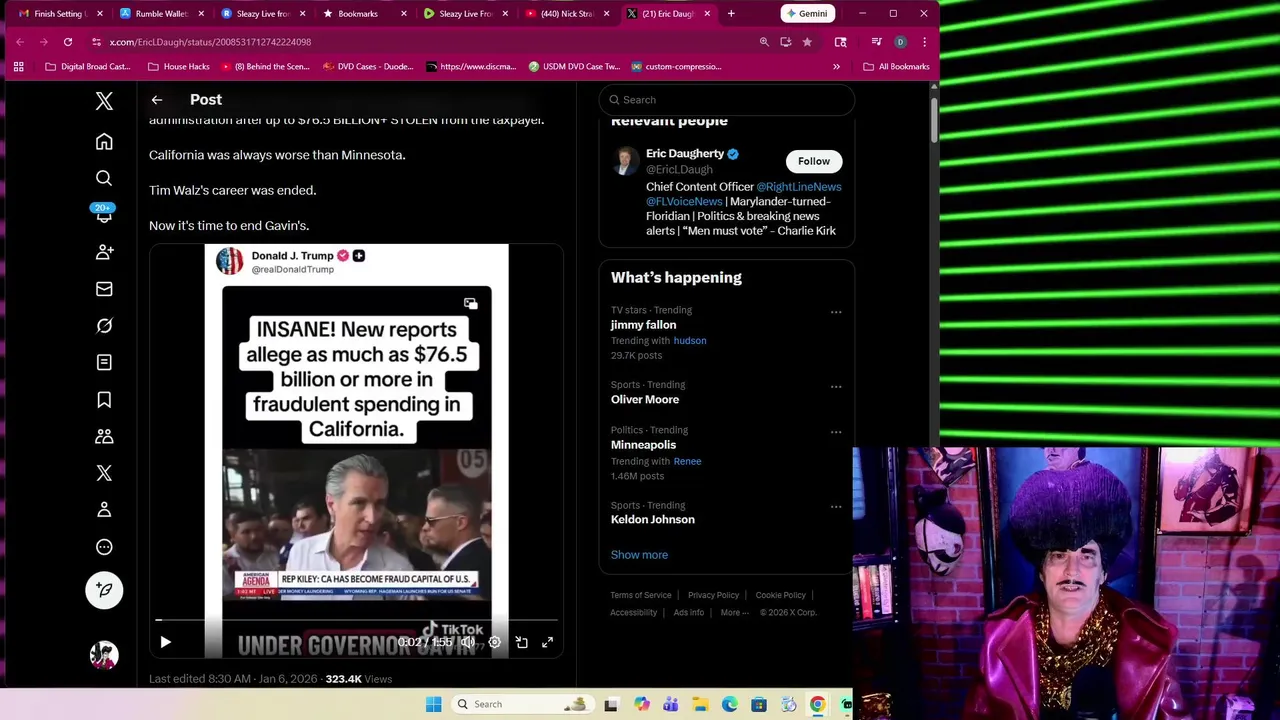Open Notifications bell with 20+ badge
Screen dimensions: 1280x720
point(104,214)
